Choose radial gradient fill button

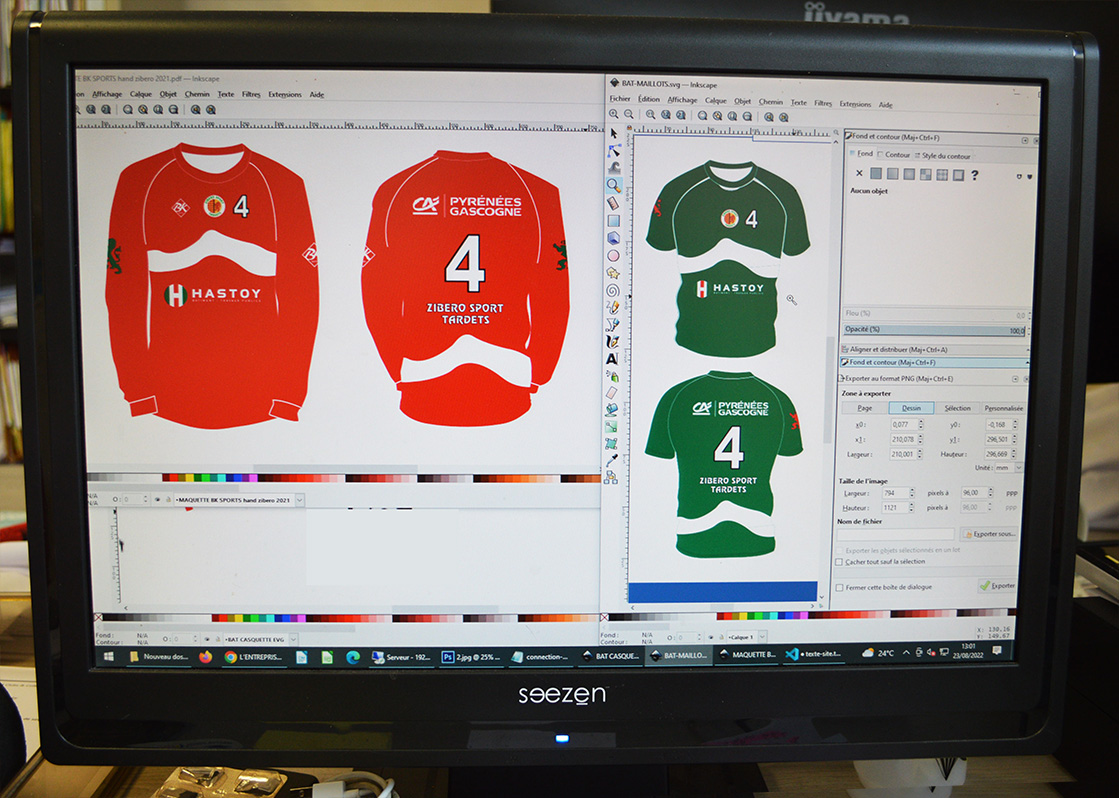click(908, 174)
